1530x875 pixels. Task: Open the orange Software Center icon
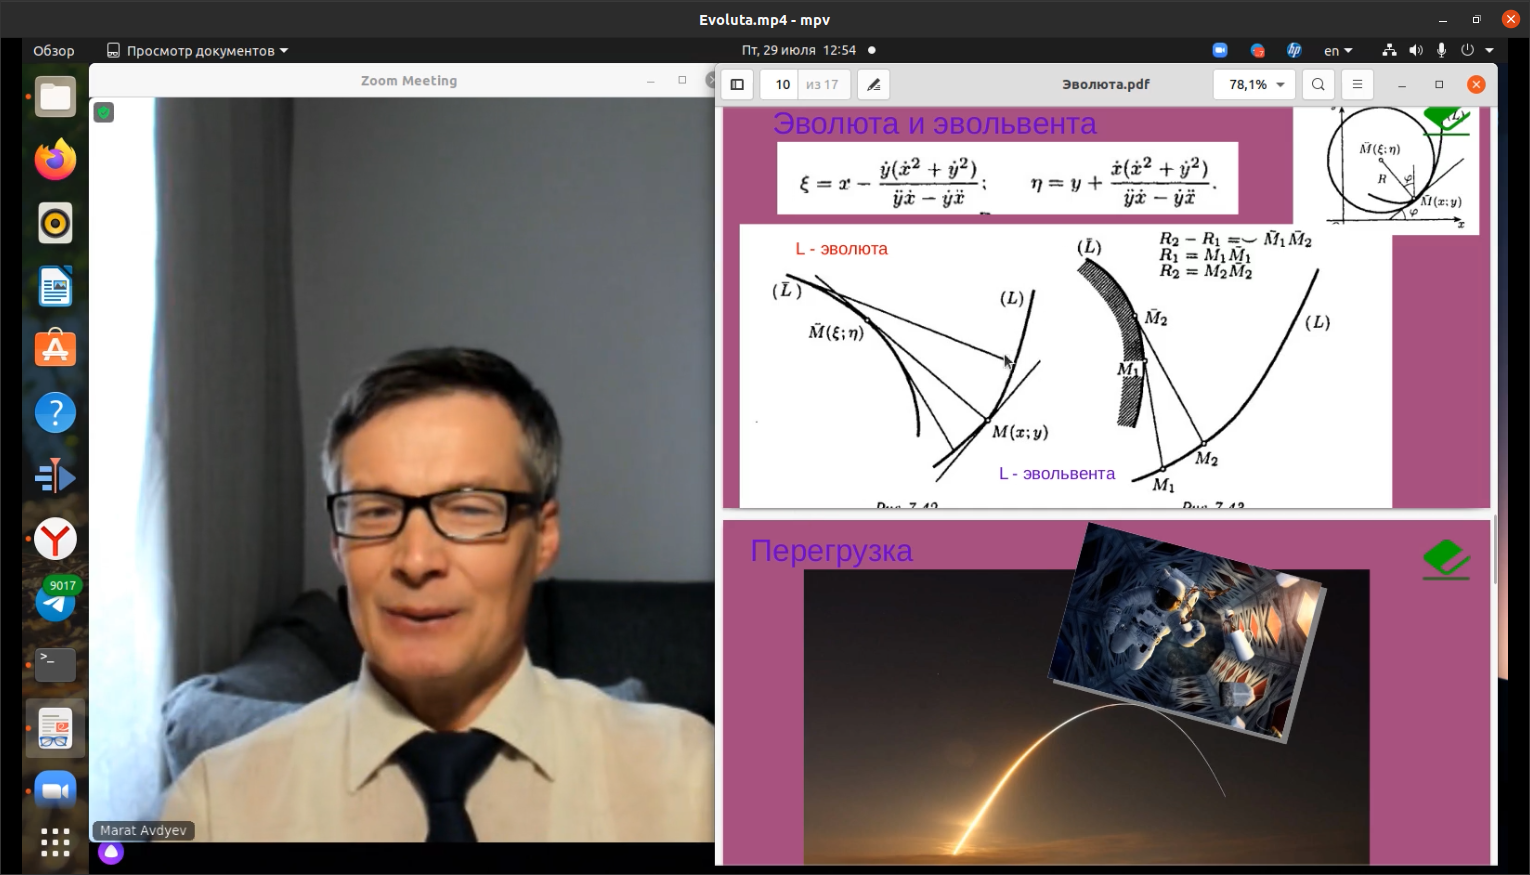point(55,349)
